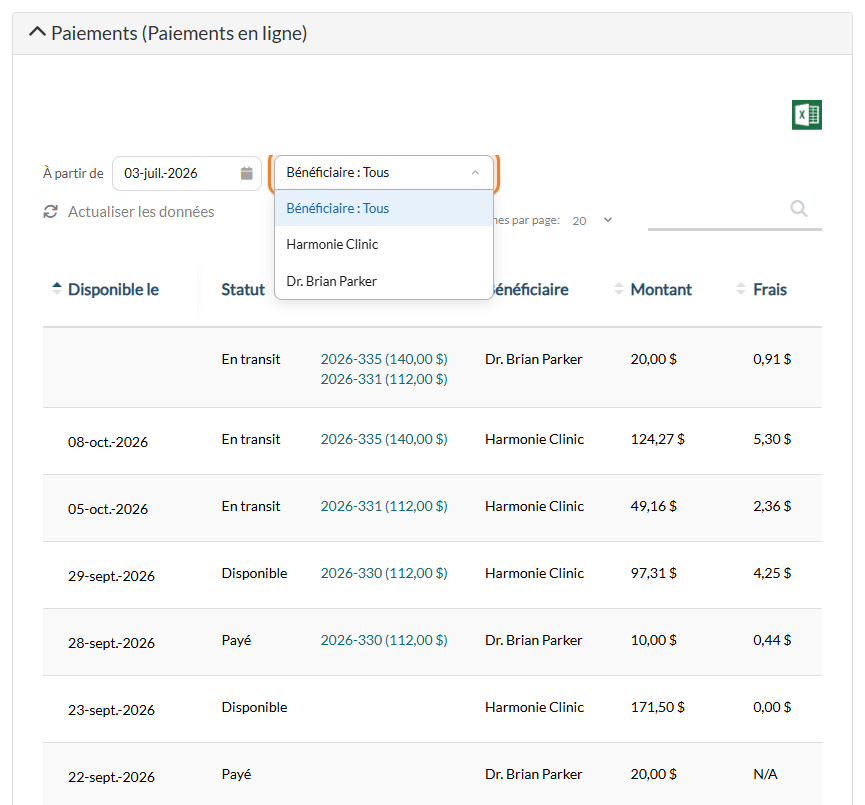Sort by Frais column arrow

click(741, 289)
